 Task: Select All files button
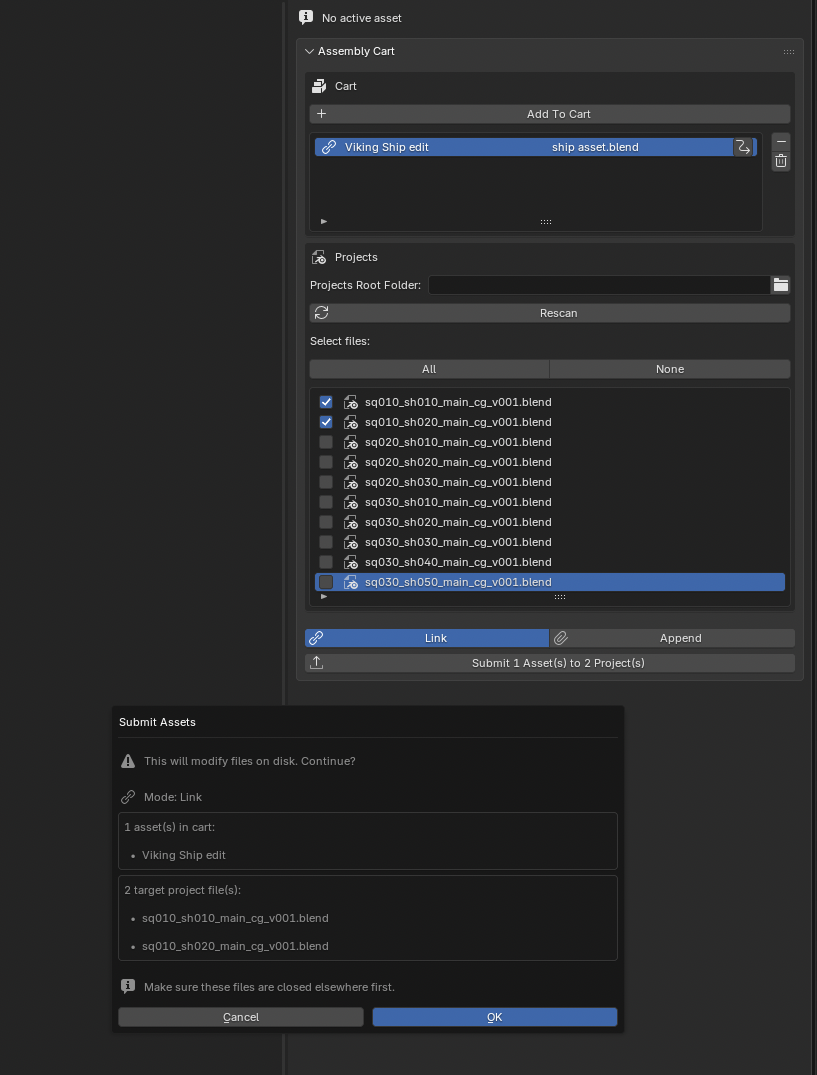(x=429, y=369)
